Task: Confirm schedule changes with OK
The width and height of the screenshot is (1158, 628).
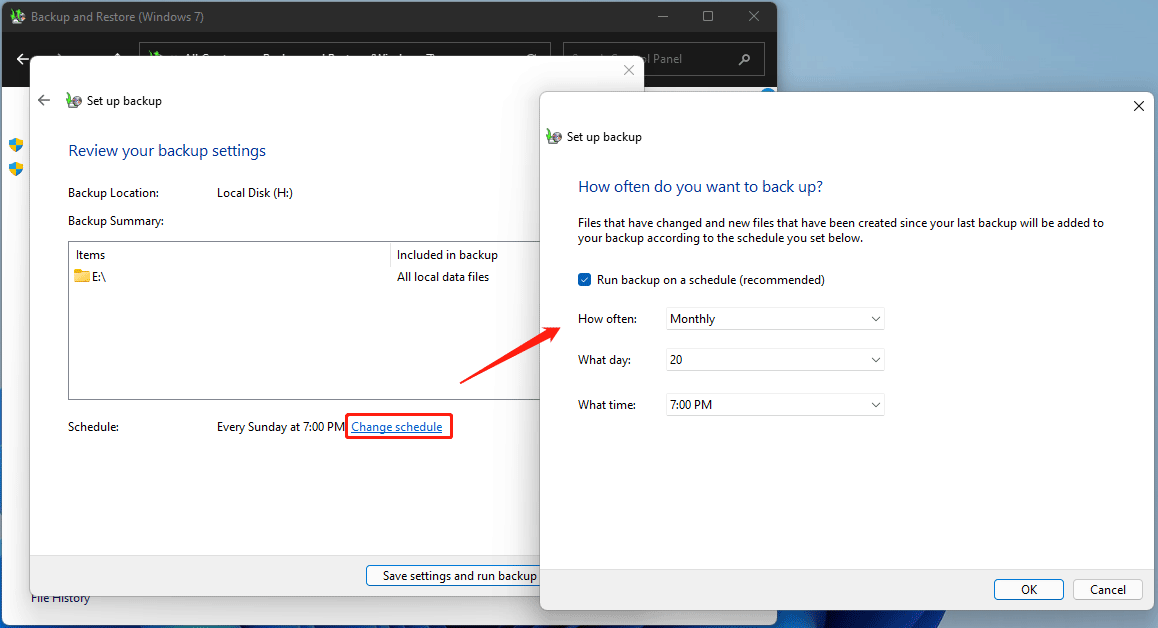Action: point(1028,589)
